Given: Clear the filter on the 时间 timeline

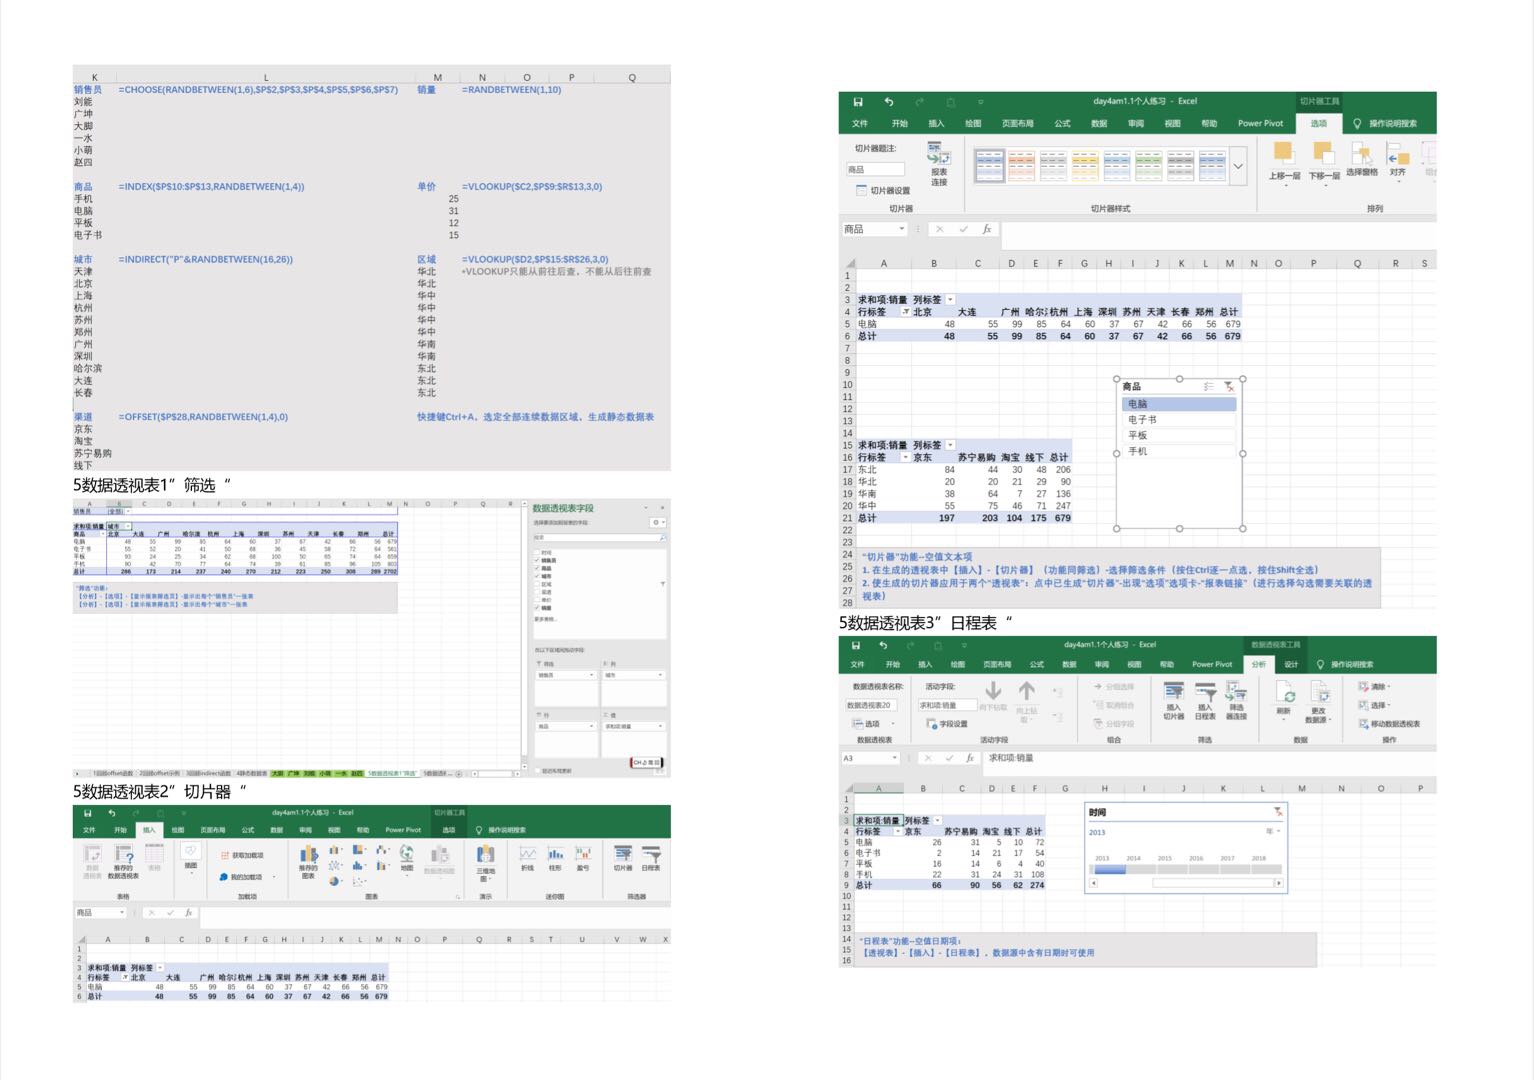Looking at the screenshot, I should 1277,812.
